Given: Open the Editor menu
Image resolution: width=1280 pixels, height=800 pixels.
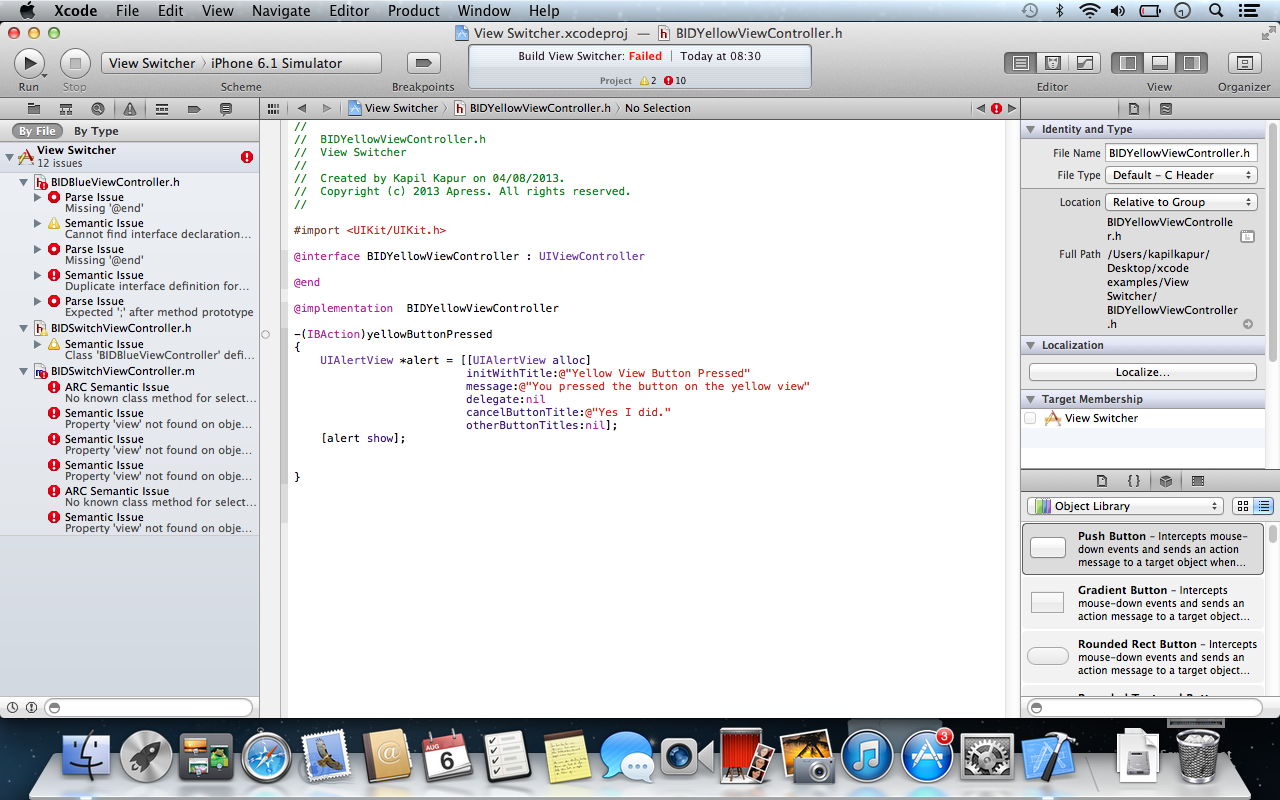Looking at the screenshot, I should (349, 11).
